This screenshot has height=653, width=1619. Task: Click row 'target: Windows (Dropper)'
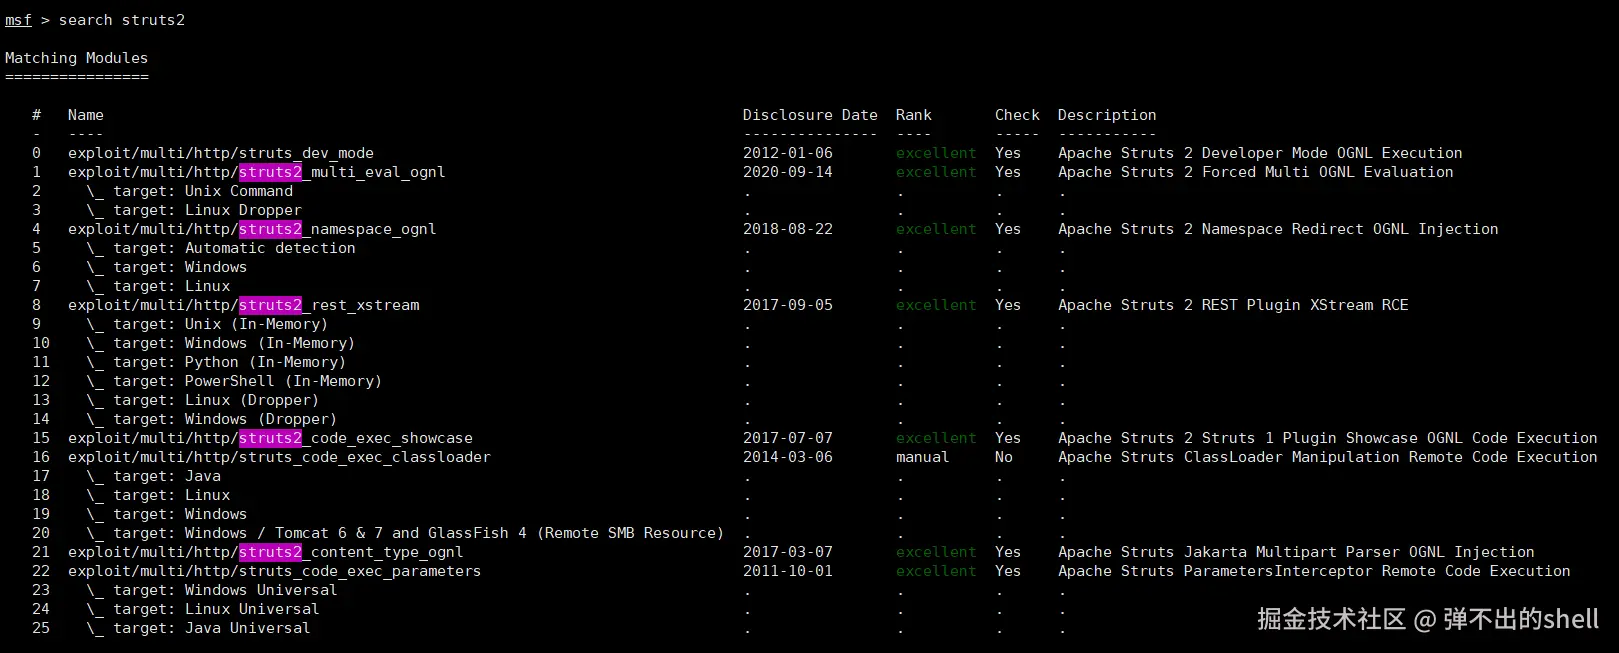click(212, 419)
